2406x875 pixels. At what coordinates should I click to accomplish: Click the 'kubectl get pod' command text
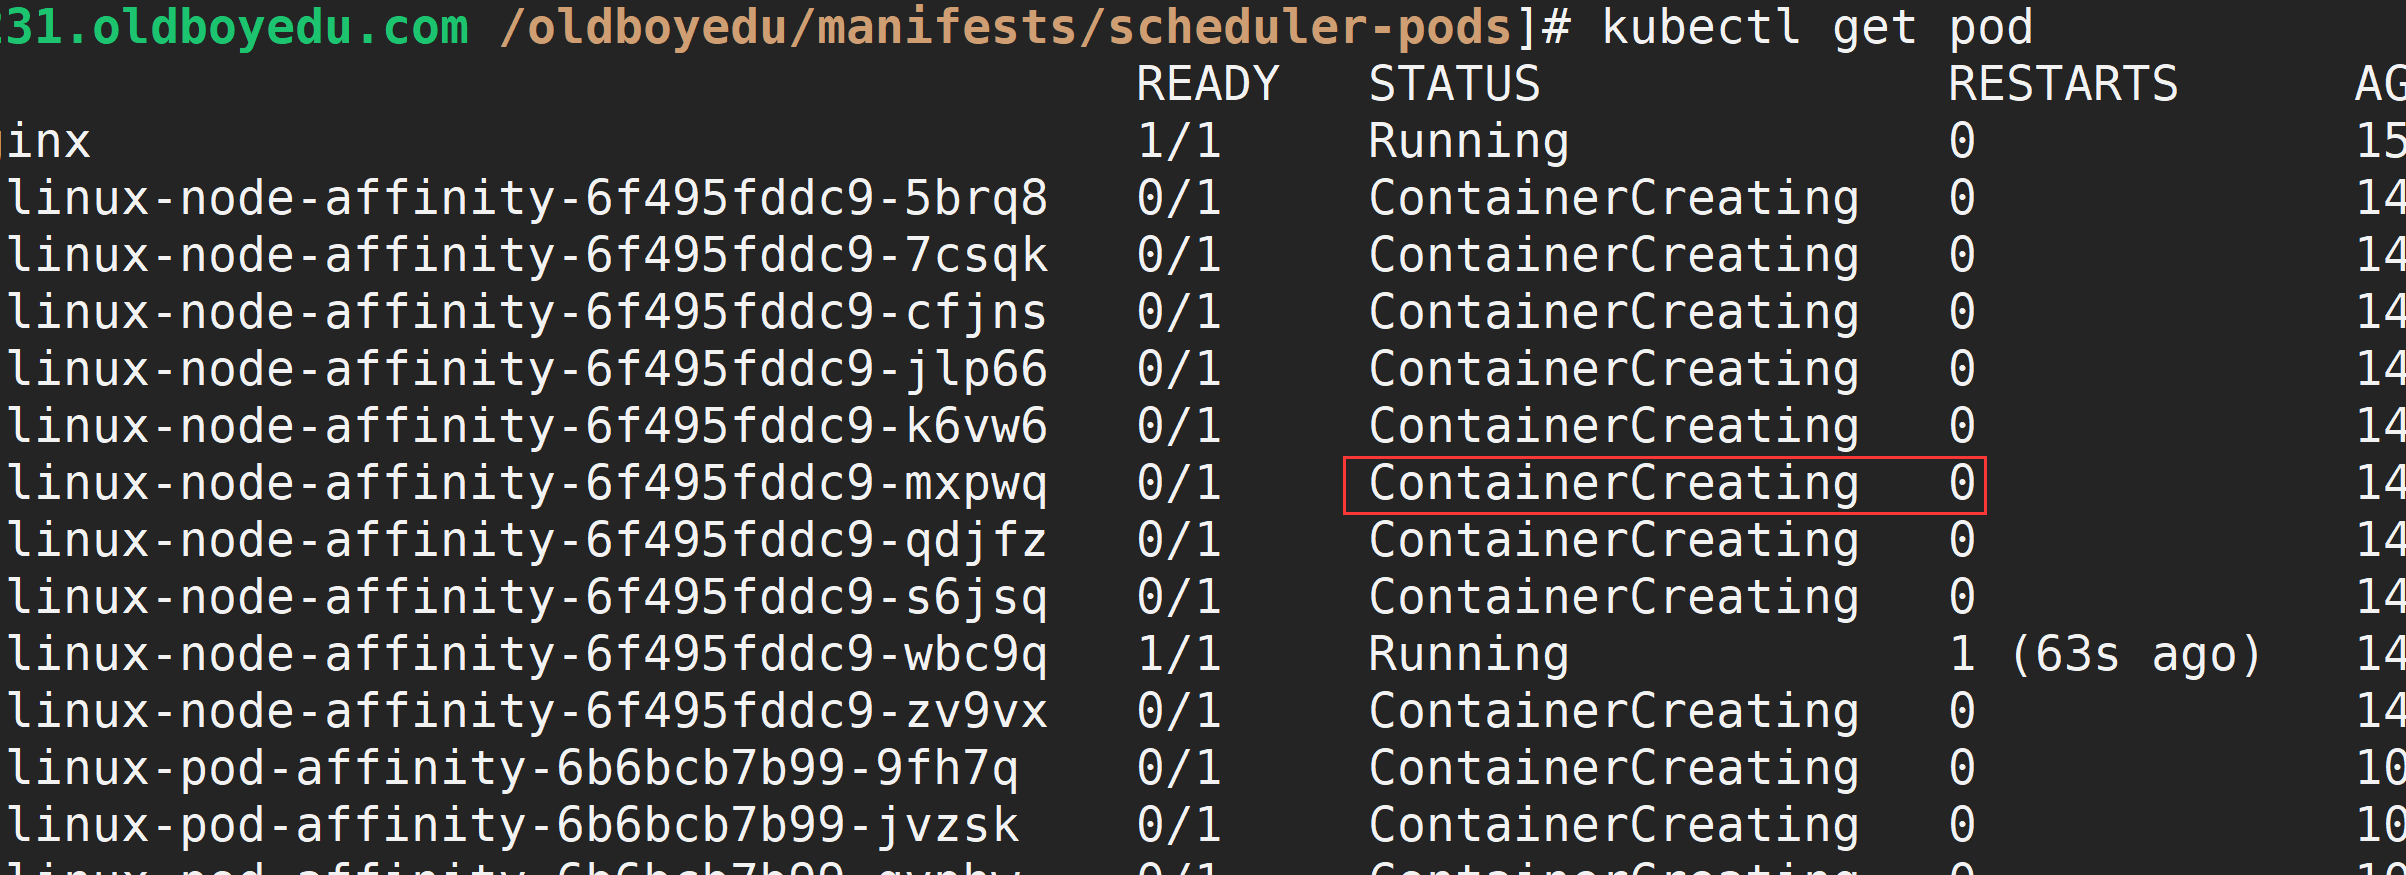pyautogui.click(x=1817, y=27)
